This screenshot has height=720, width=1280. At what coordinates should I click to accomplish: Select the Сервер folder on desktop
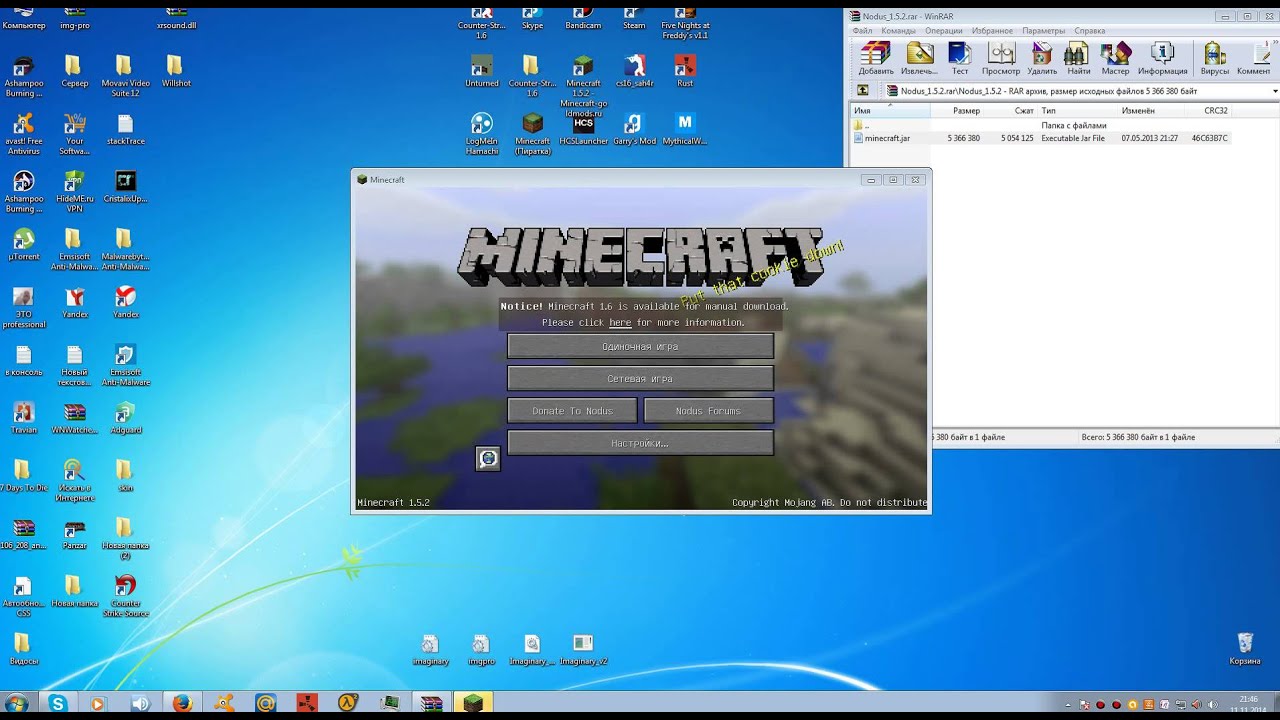pyautogui.click(x=74, y=72)
